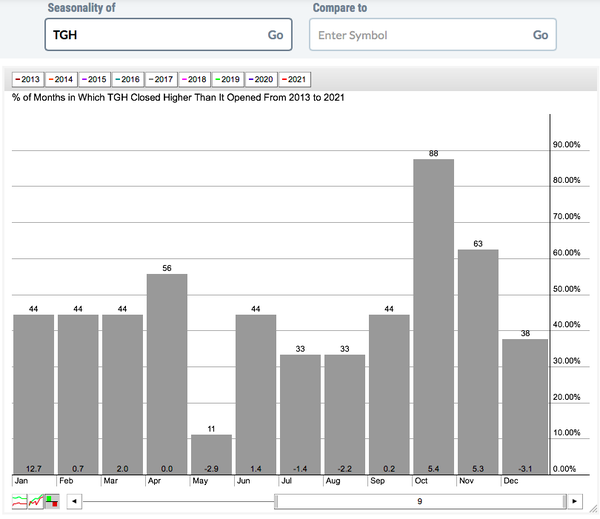Click the separate-lines chart mode icon
This screenshot has width=600, height=519.
pyautogui.click(x=20, y=501)
